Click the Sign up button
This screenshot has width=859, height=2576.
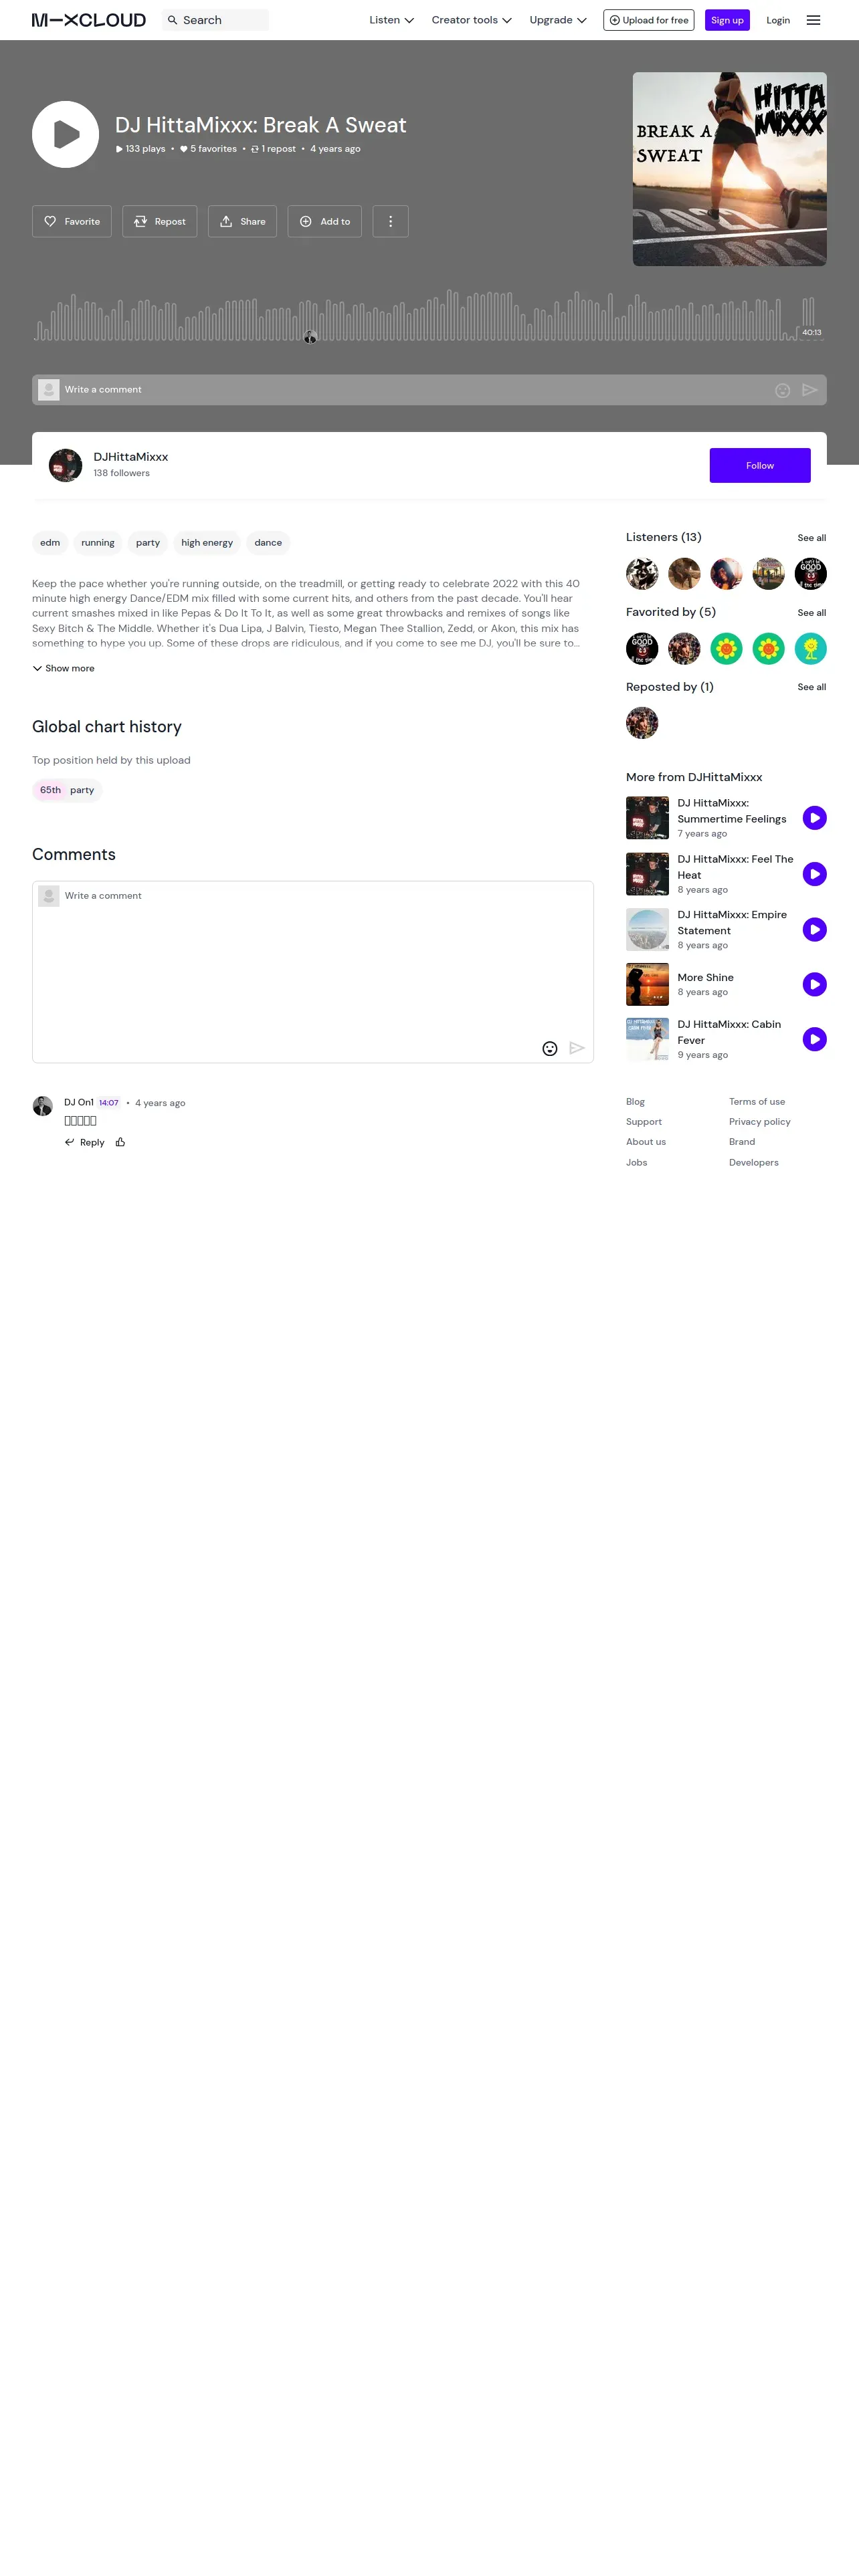[727, 20]
